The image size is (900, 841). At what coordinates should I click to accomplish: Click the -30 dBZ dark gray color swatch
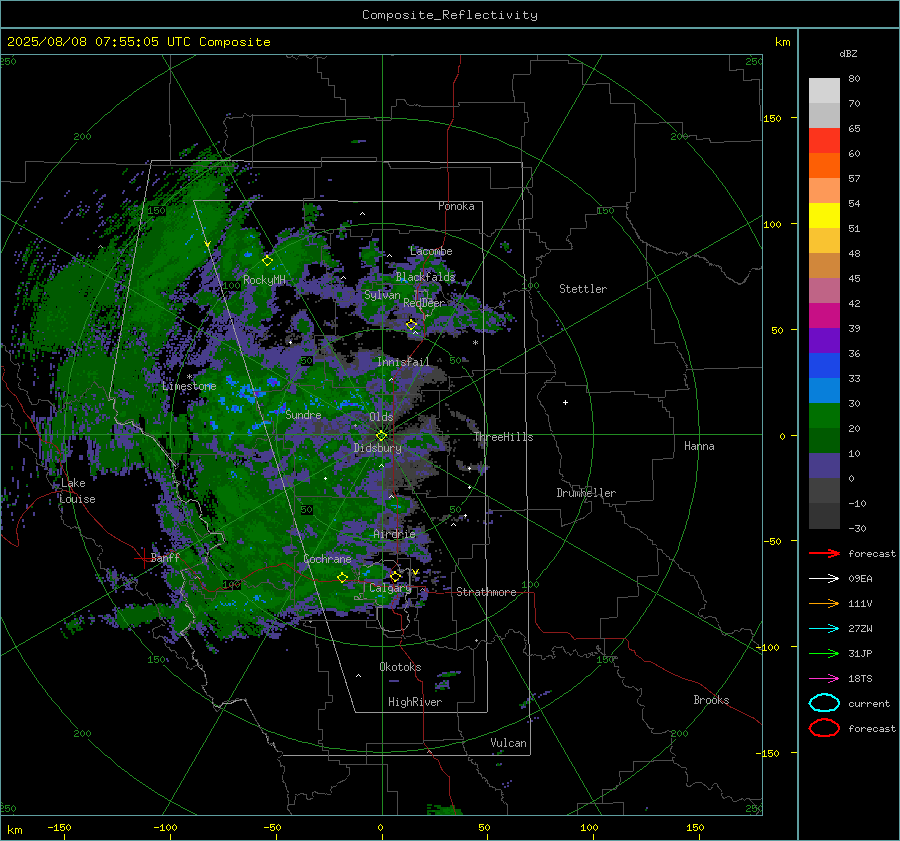point(824,516)
